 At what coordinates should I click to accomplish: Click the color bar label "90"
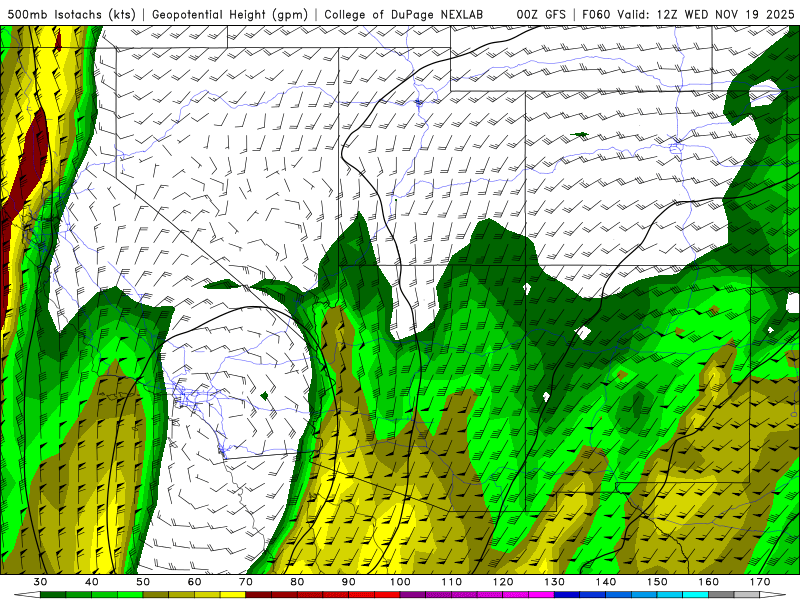pos(349,582)
